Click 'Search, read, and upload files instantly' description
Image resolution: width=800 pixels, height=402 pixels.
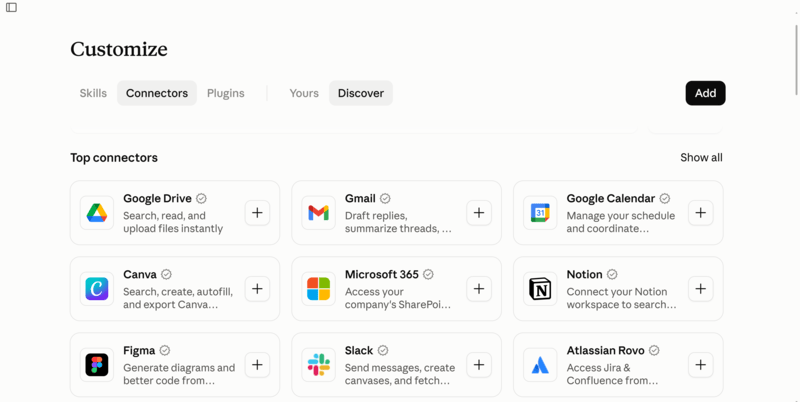coord(173,222)
